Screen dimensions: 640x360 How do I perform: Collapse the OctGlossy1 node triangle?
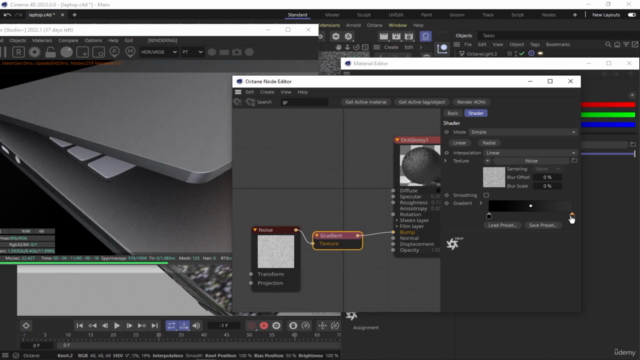point(397,140)
